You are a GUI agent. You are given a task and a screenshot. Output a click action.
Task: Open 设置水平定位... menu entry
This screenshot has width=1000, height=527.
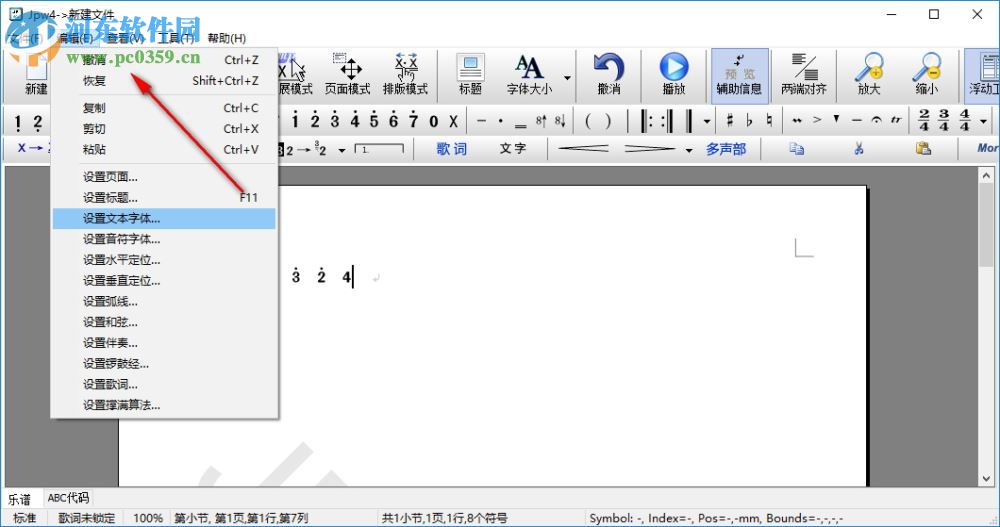pyautogui.click(x=164, y=260)
